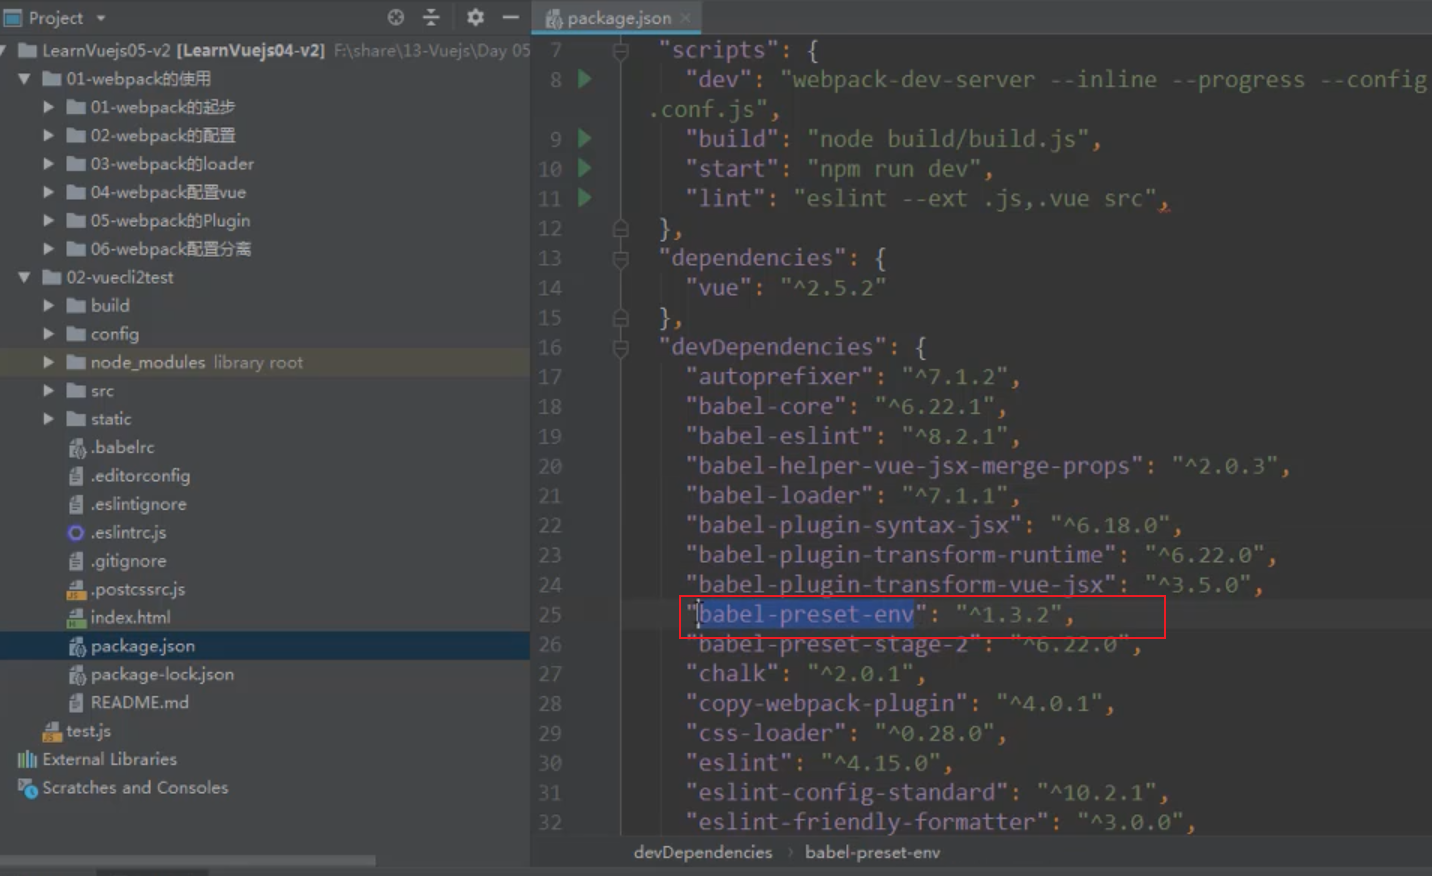1432x876 pixels.
Task: Collapse the 01-webpack的使用 folder
Action: (24, 78)
